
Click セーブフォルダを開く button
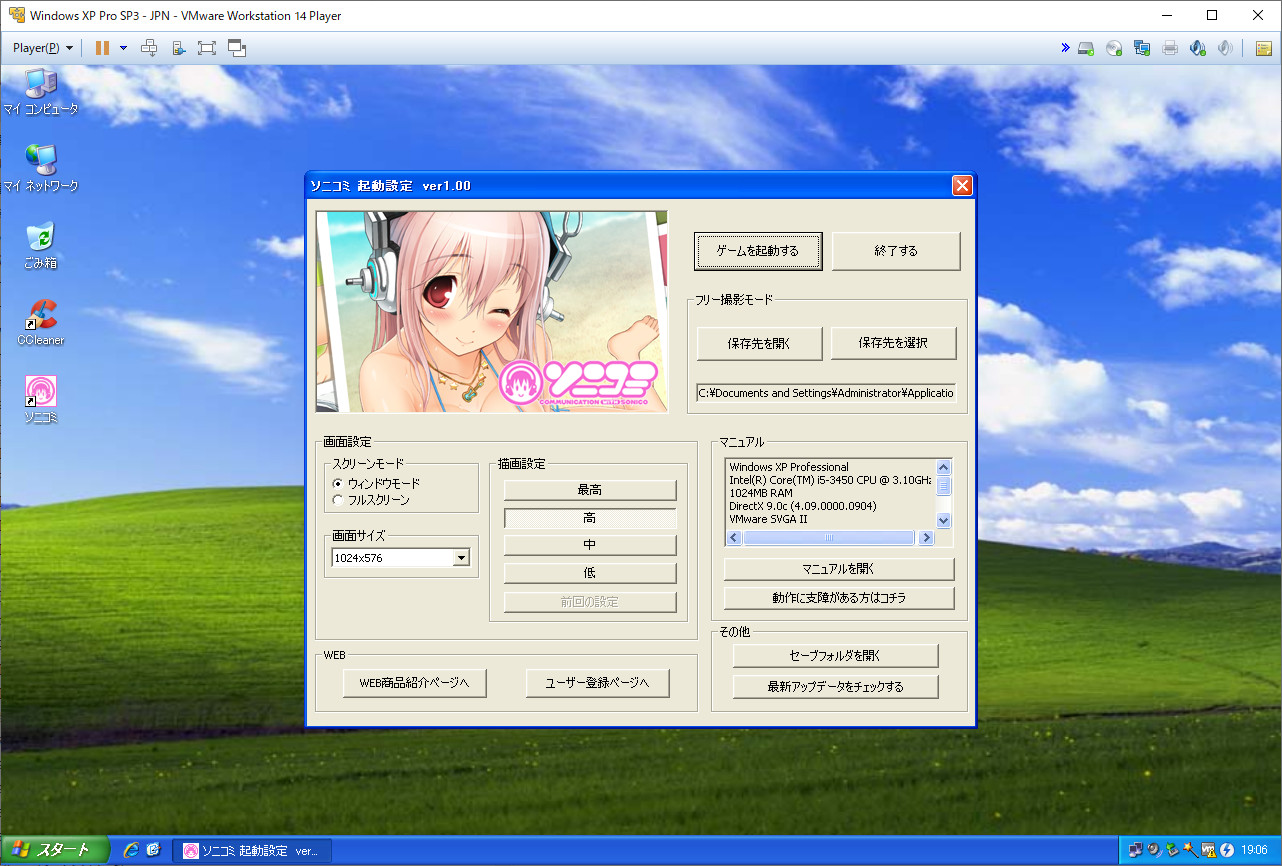[836, 656]
